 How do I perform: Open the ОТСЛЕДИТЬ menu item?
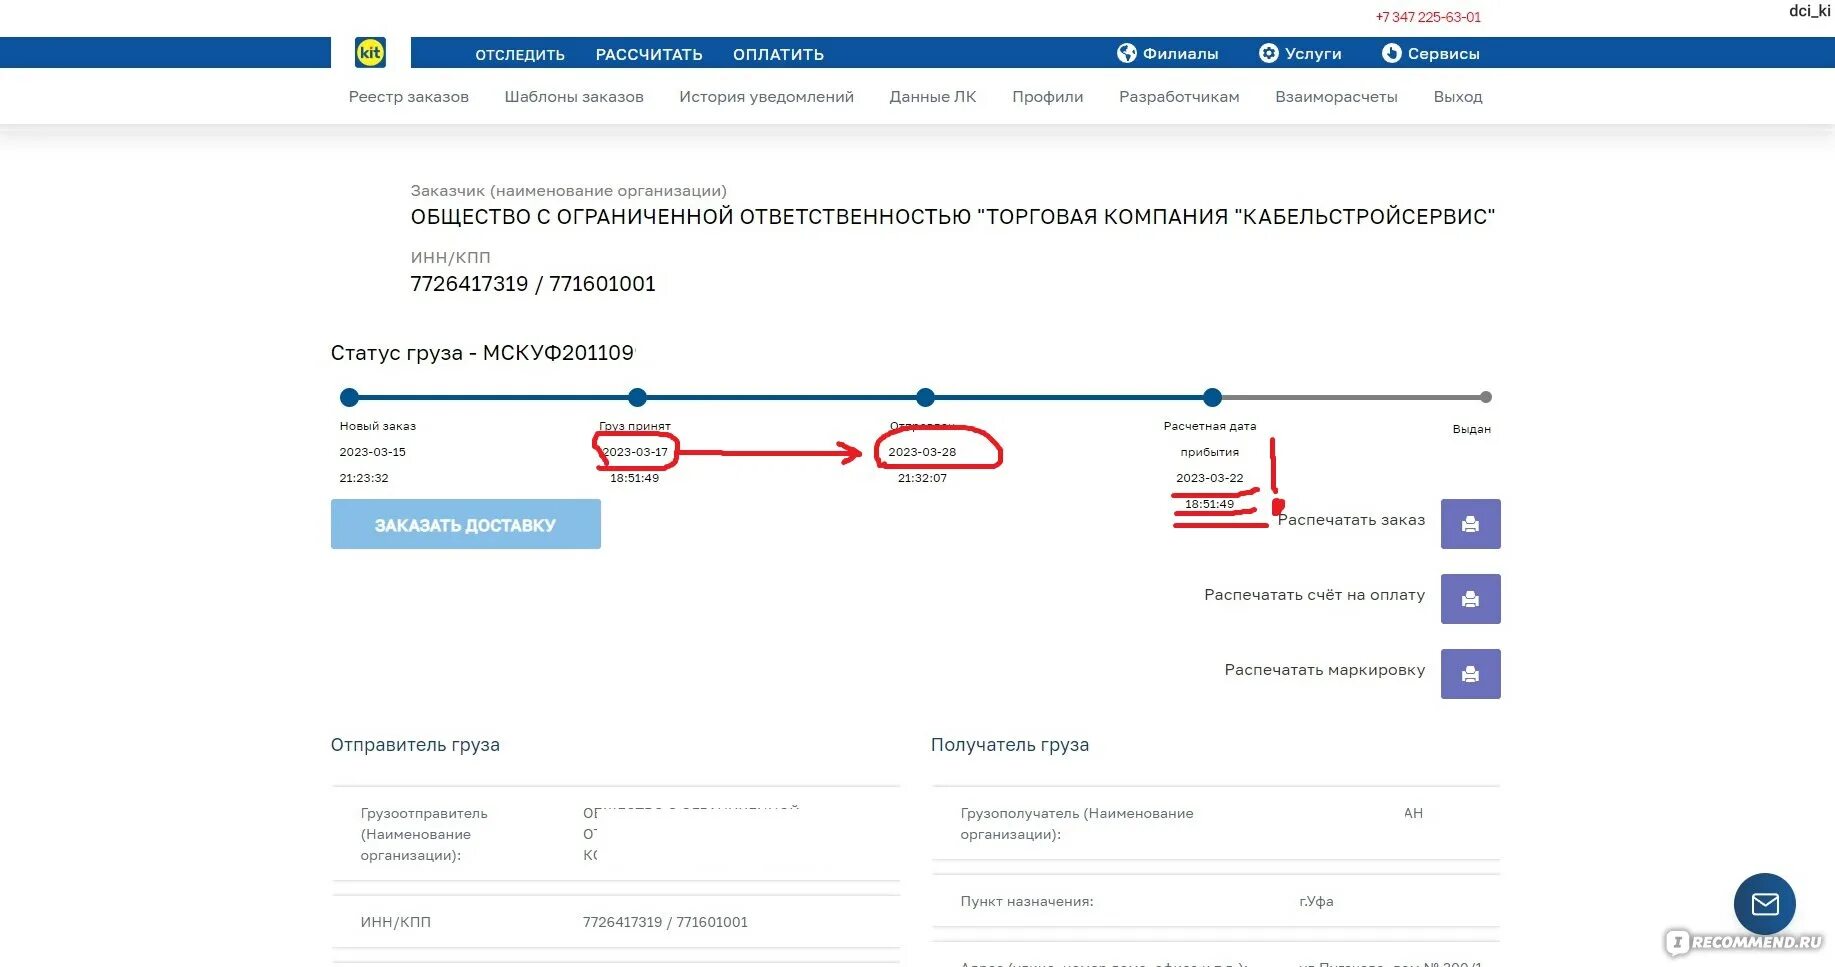click(520, 55)
